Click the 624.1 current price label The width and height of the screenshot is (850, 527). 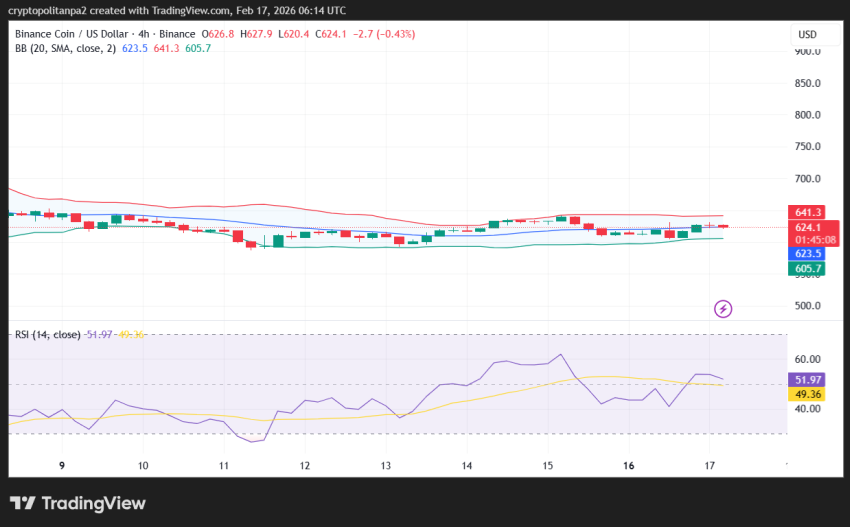tap(808, 227)
